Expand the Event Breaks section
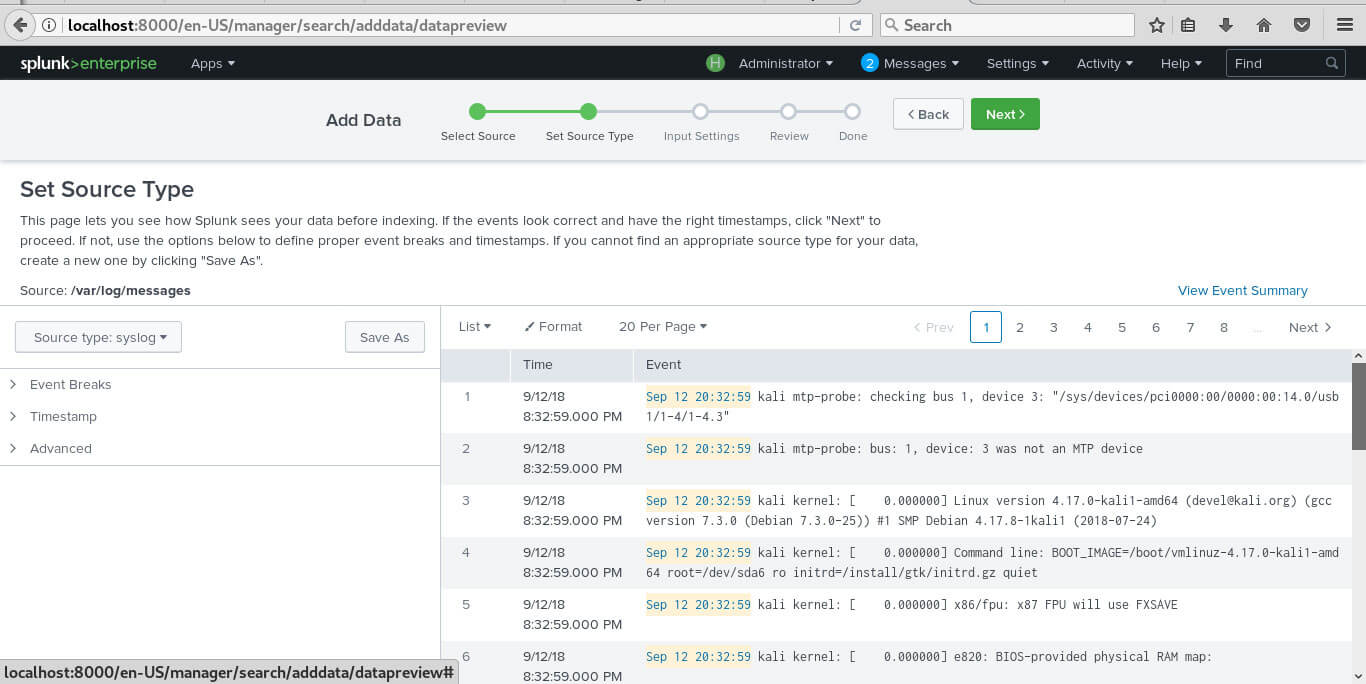1366x684 pixels. click(x=70, y=384)
